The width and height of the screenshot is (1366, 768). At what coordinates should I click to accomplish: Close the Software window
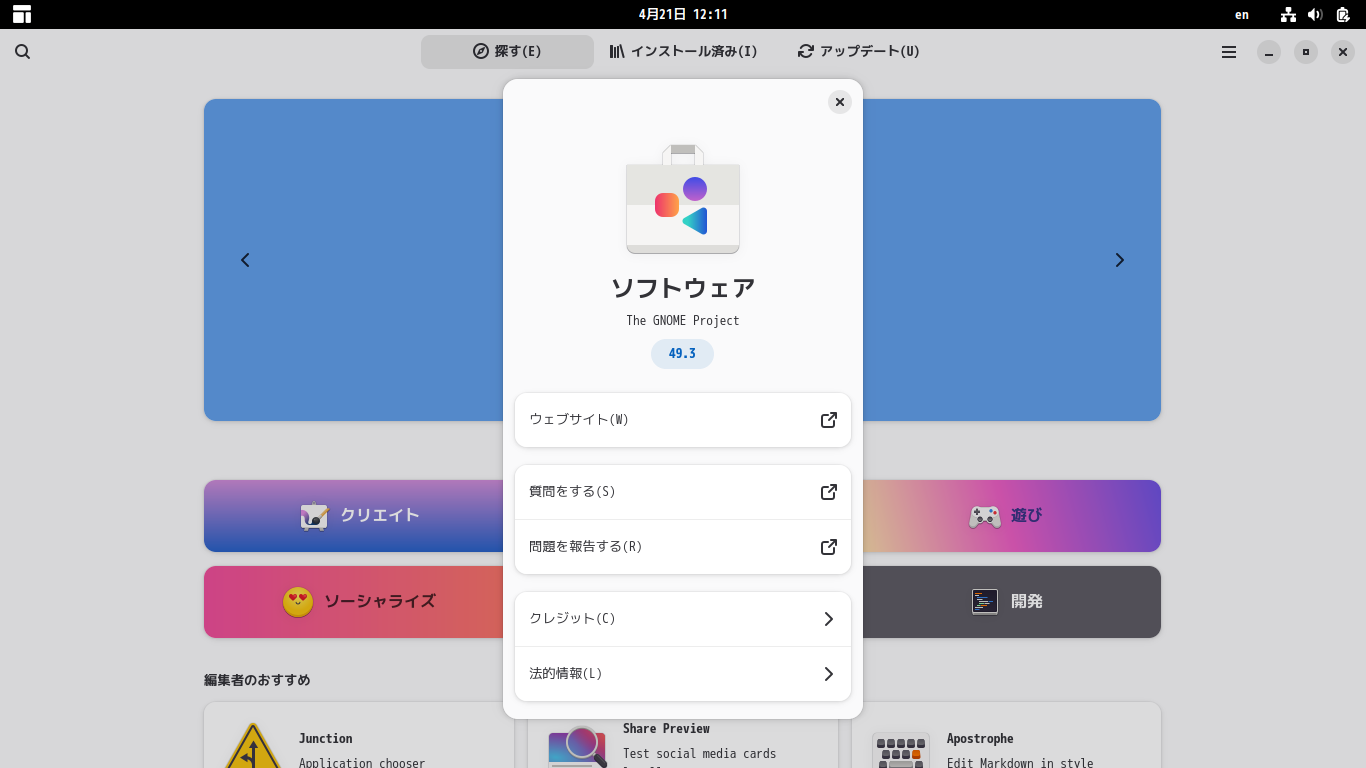[x=1343, y=52]
